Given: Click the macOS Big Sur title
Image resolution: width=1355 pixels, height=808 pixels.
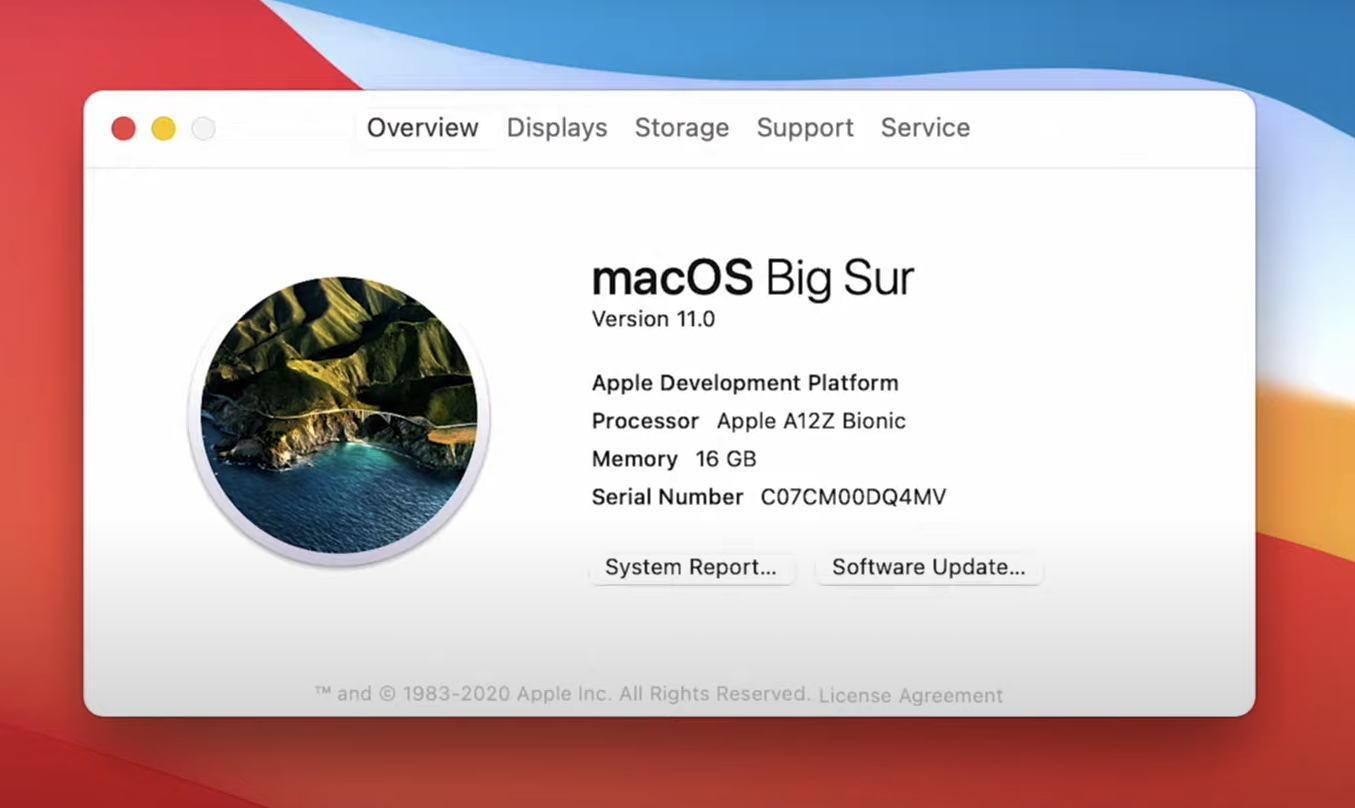Looking at the screenshot, I should pyautogui.click(x=753, y=277).
